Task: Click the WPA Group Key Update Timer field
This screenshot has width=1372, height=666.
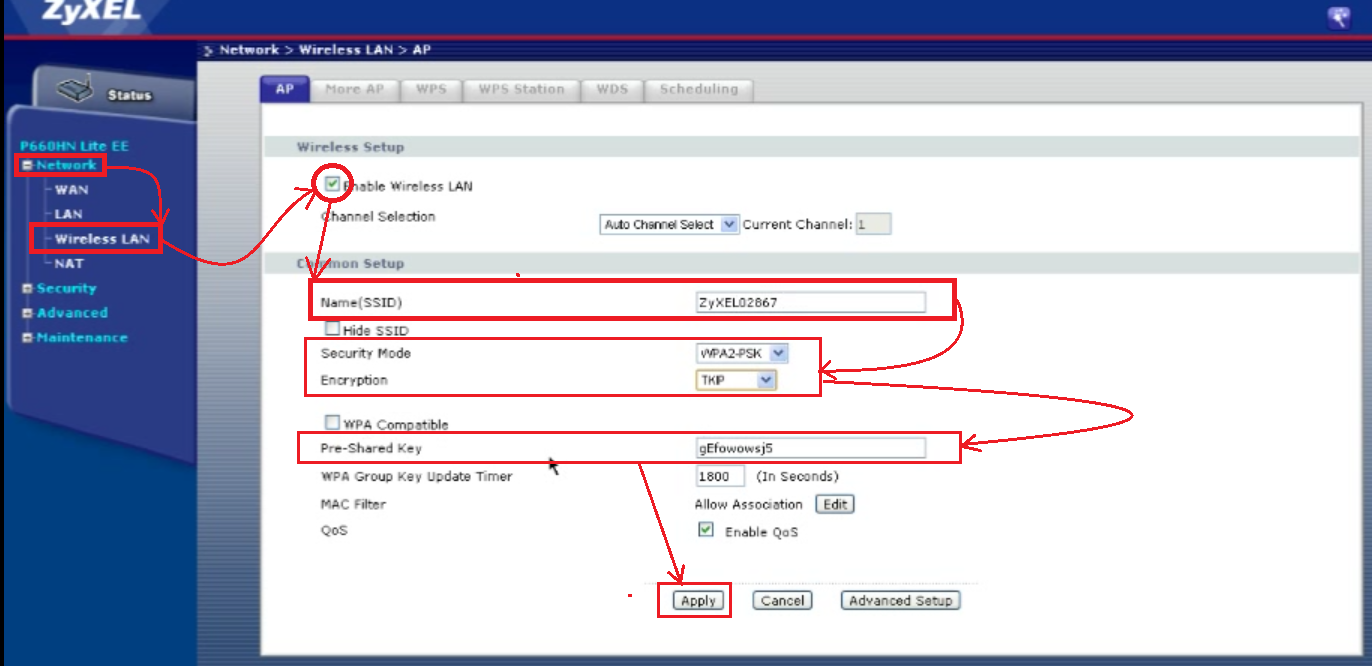Action: point(720,476)
